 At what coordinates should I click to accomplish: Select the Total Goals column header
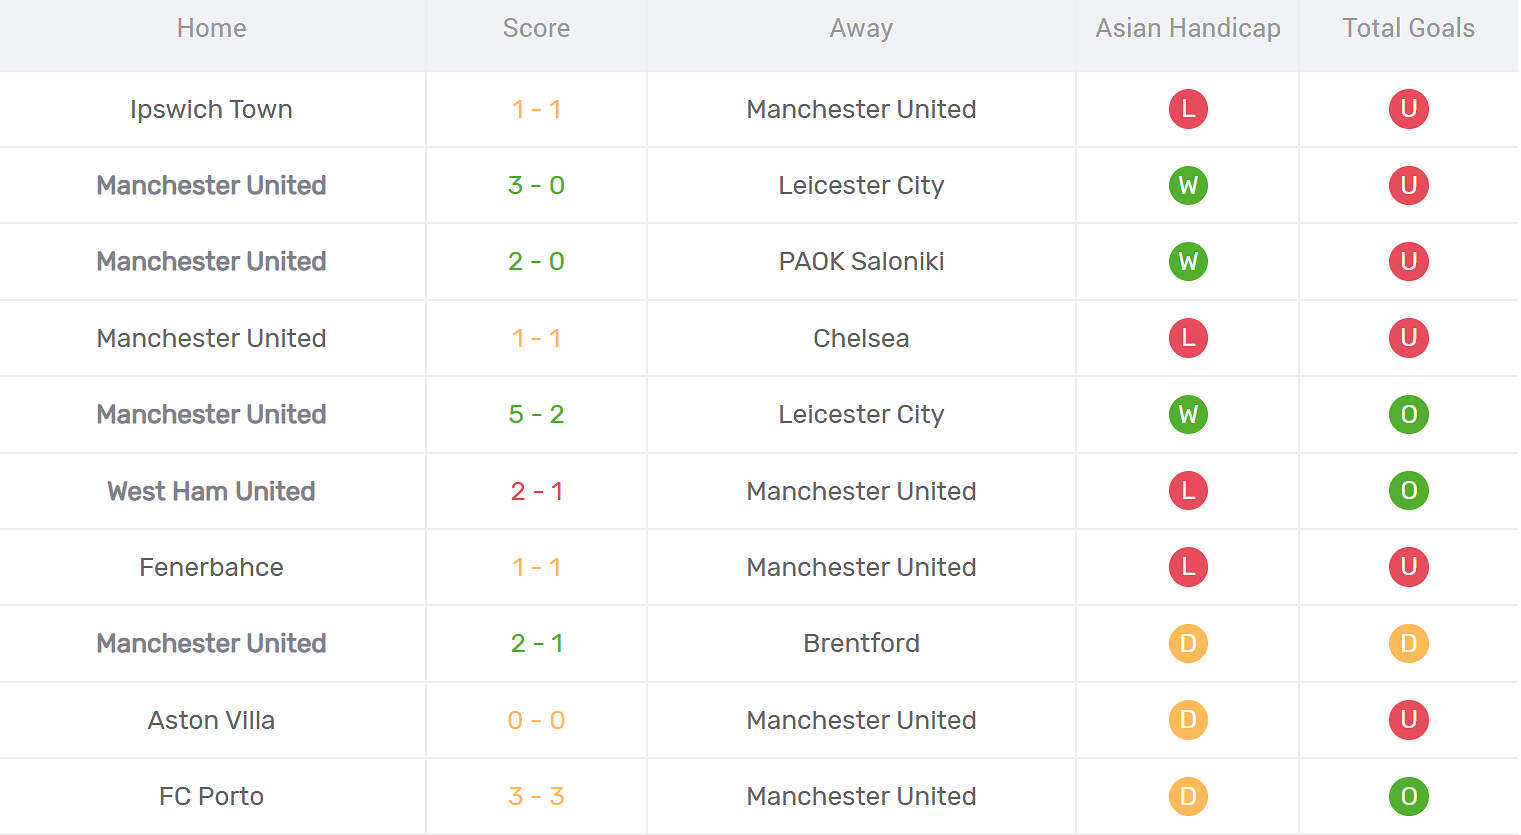click(1408, 28)
